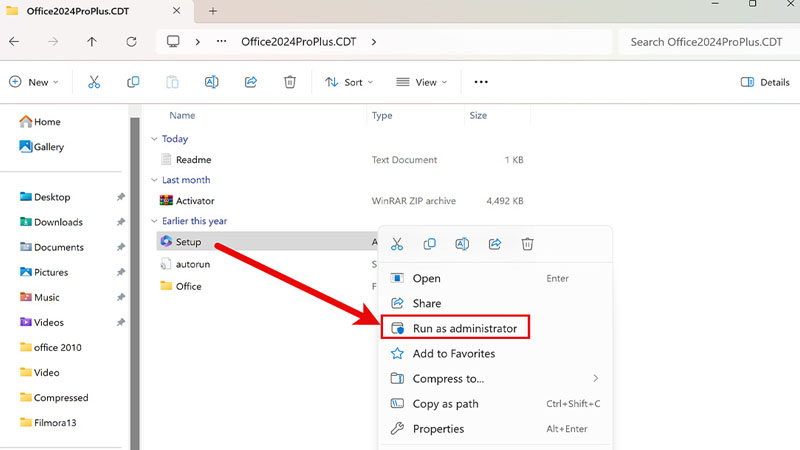Click the chevron after the This PC icon

[x=197, y=42]
